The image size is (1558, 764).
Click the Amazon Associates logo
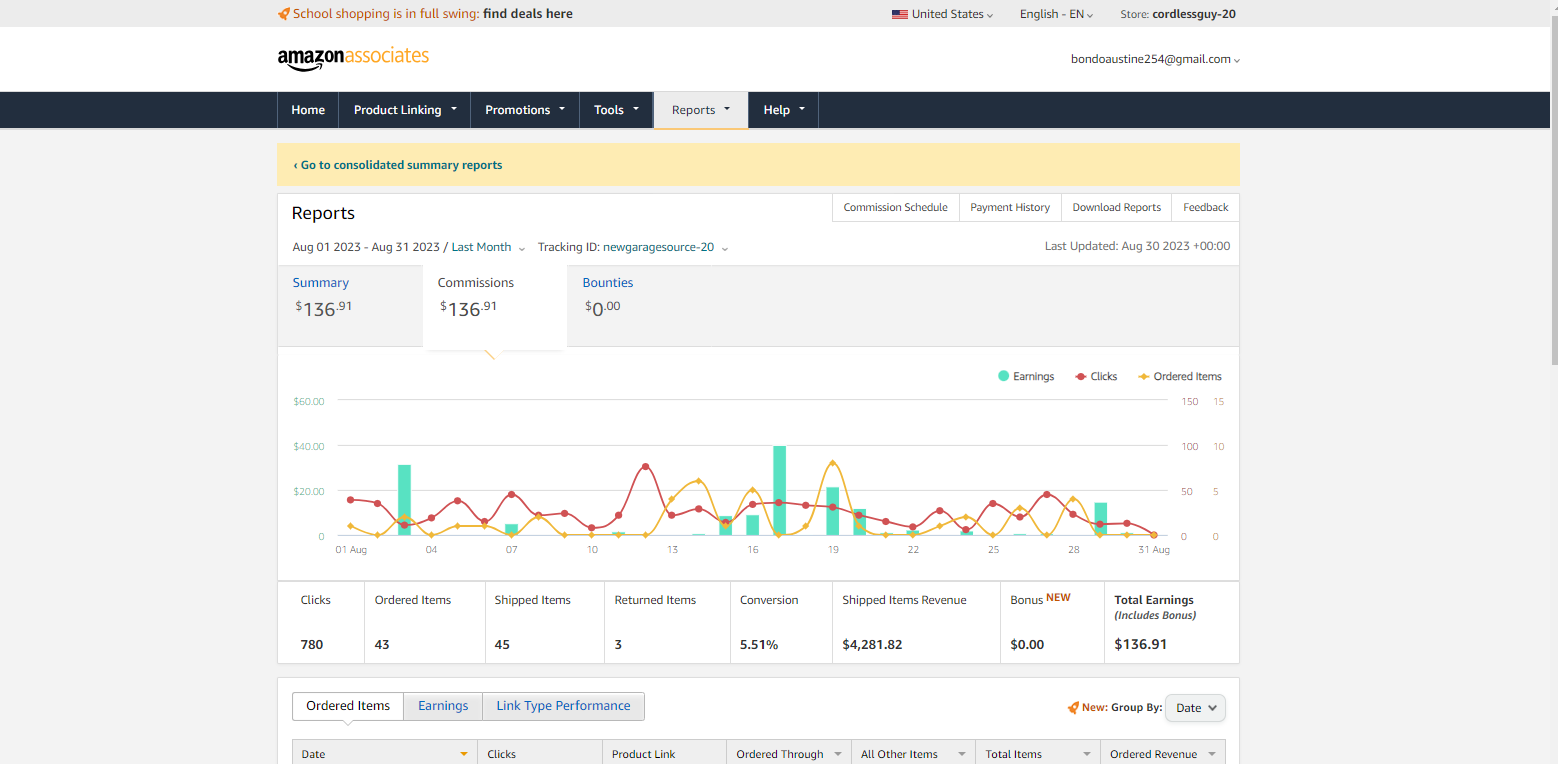coord(353,58)
